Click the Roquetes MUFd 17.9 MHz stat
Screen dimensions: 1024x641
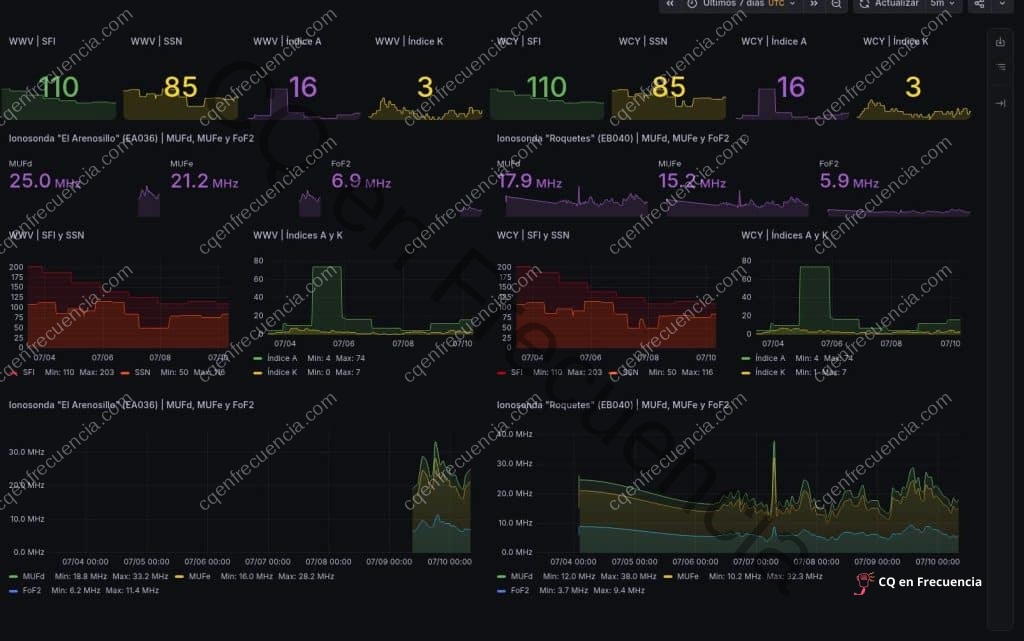tap(530, 181)
